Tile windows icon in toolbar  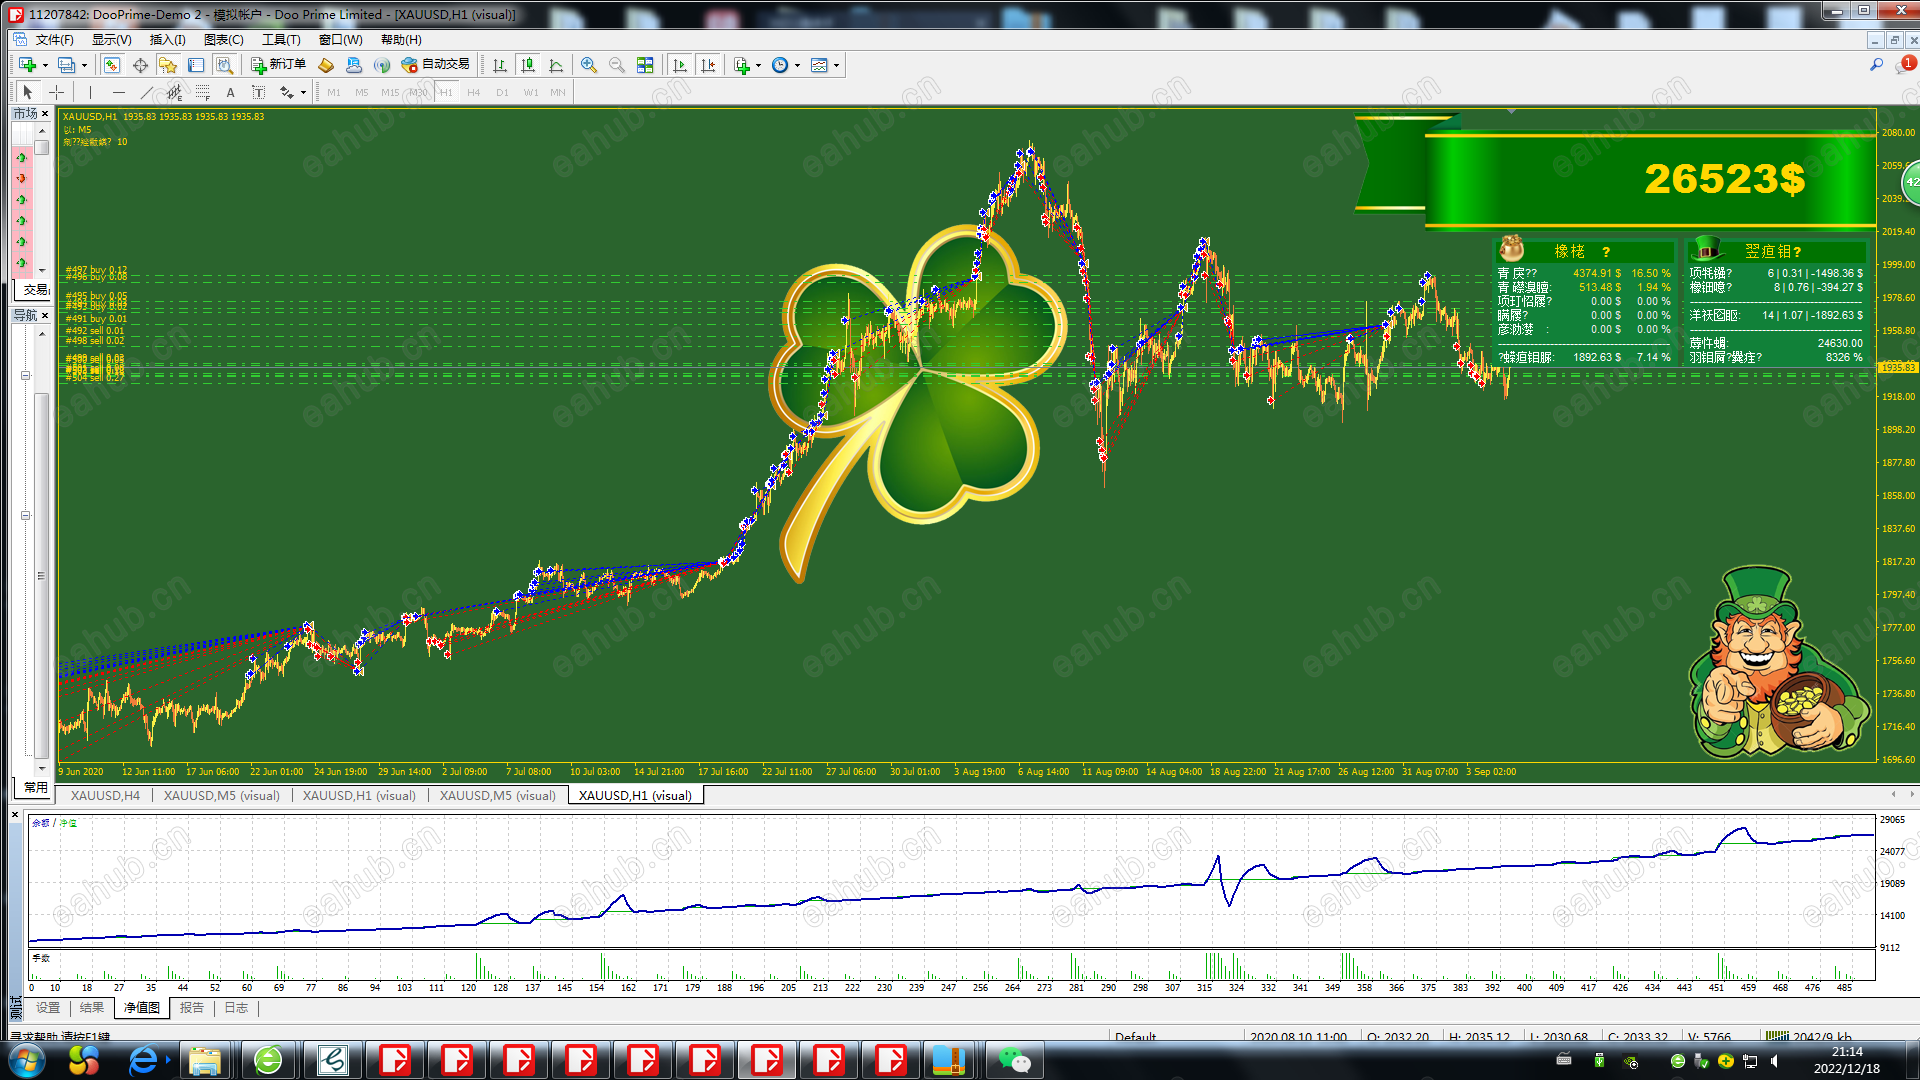pos(645,65)
